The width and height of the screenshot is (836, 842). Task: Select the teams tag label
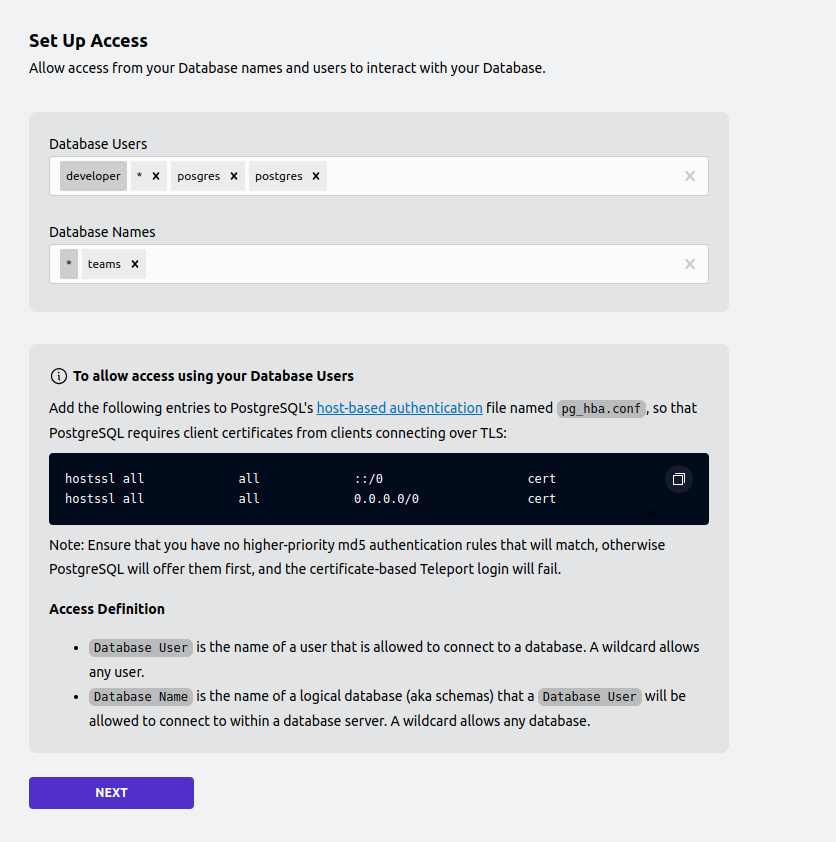click(x=104, y=264)
